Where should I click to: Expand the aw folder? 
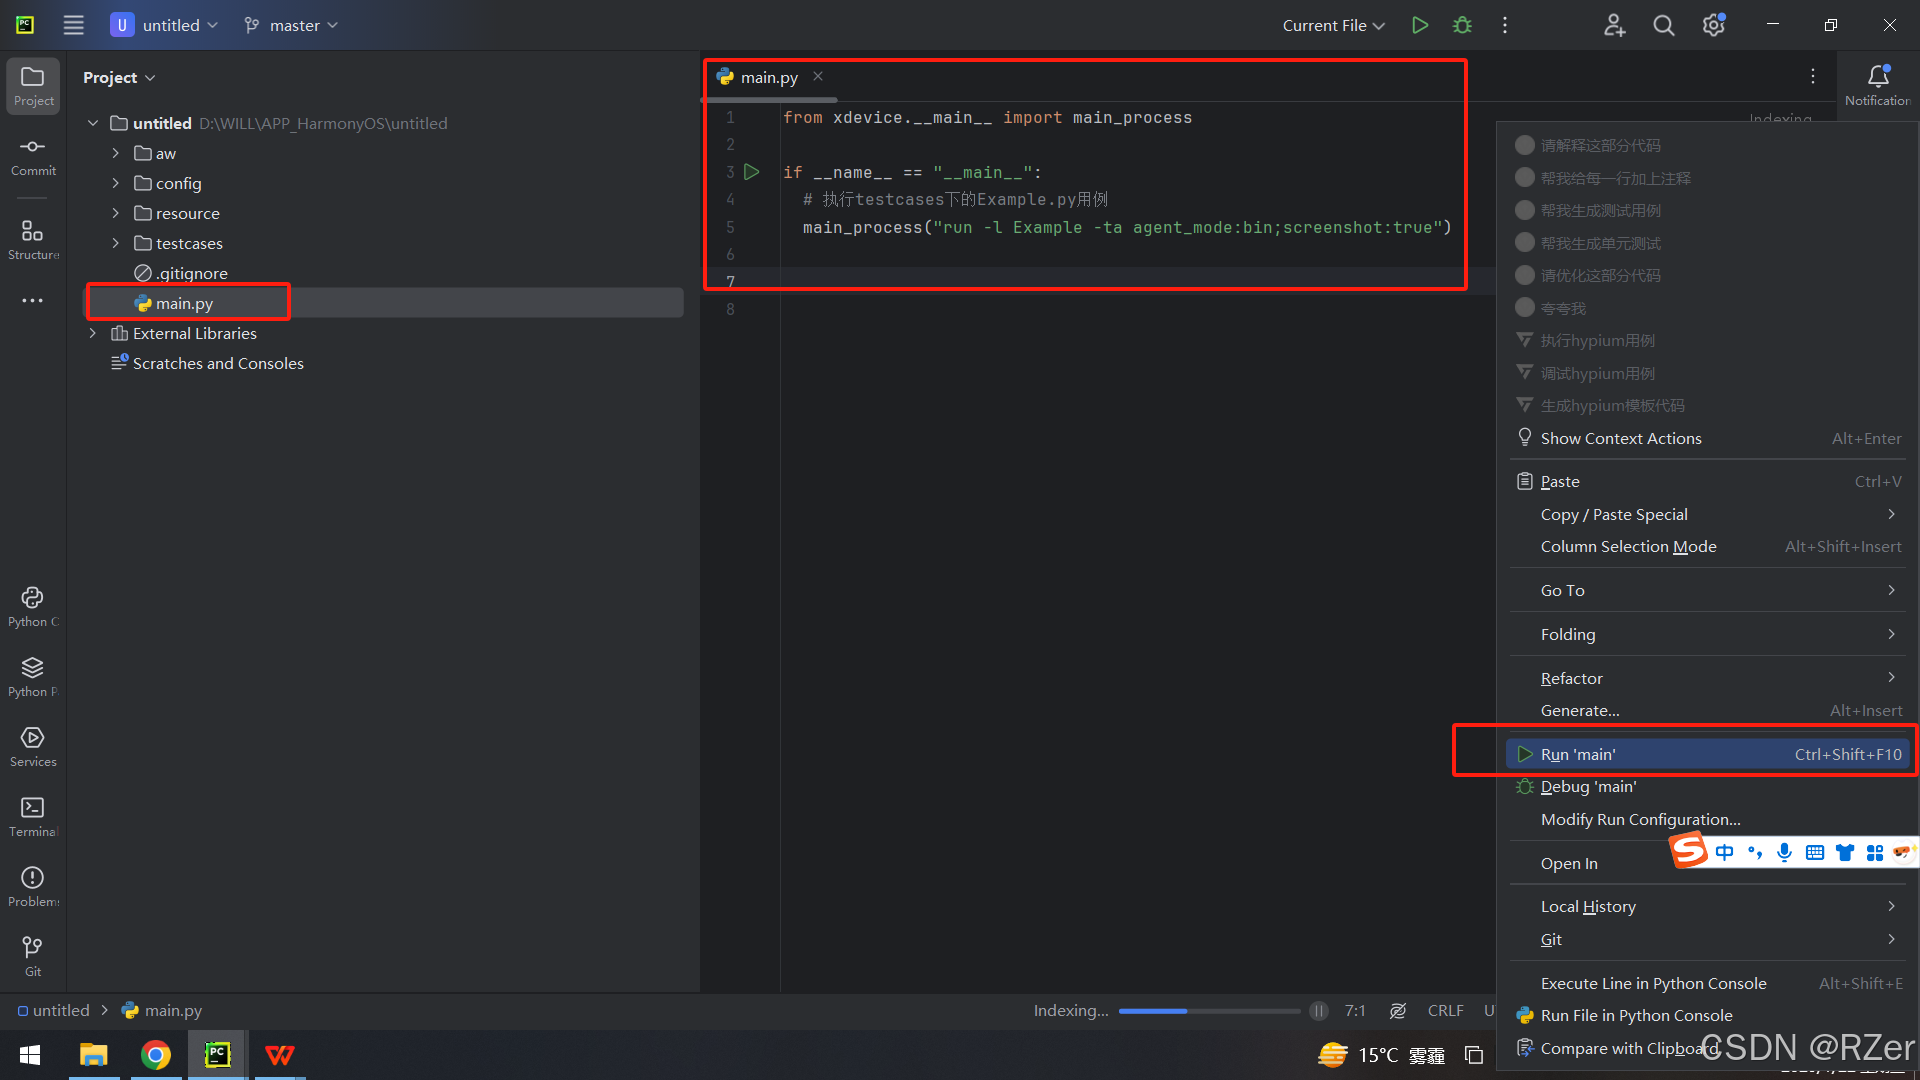[116, 153]
